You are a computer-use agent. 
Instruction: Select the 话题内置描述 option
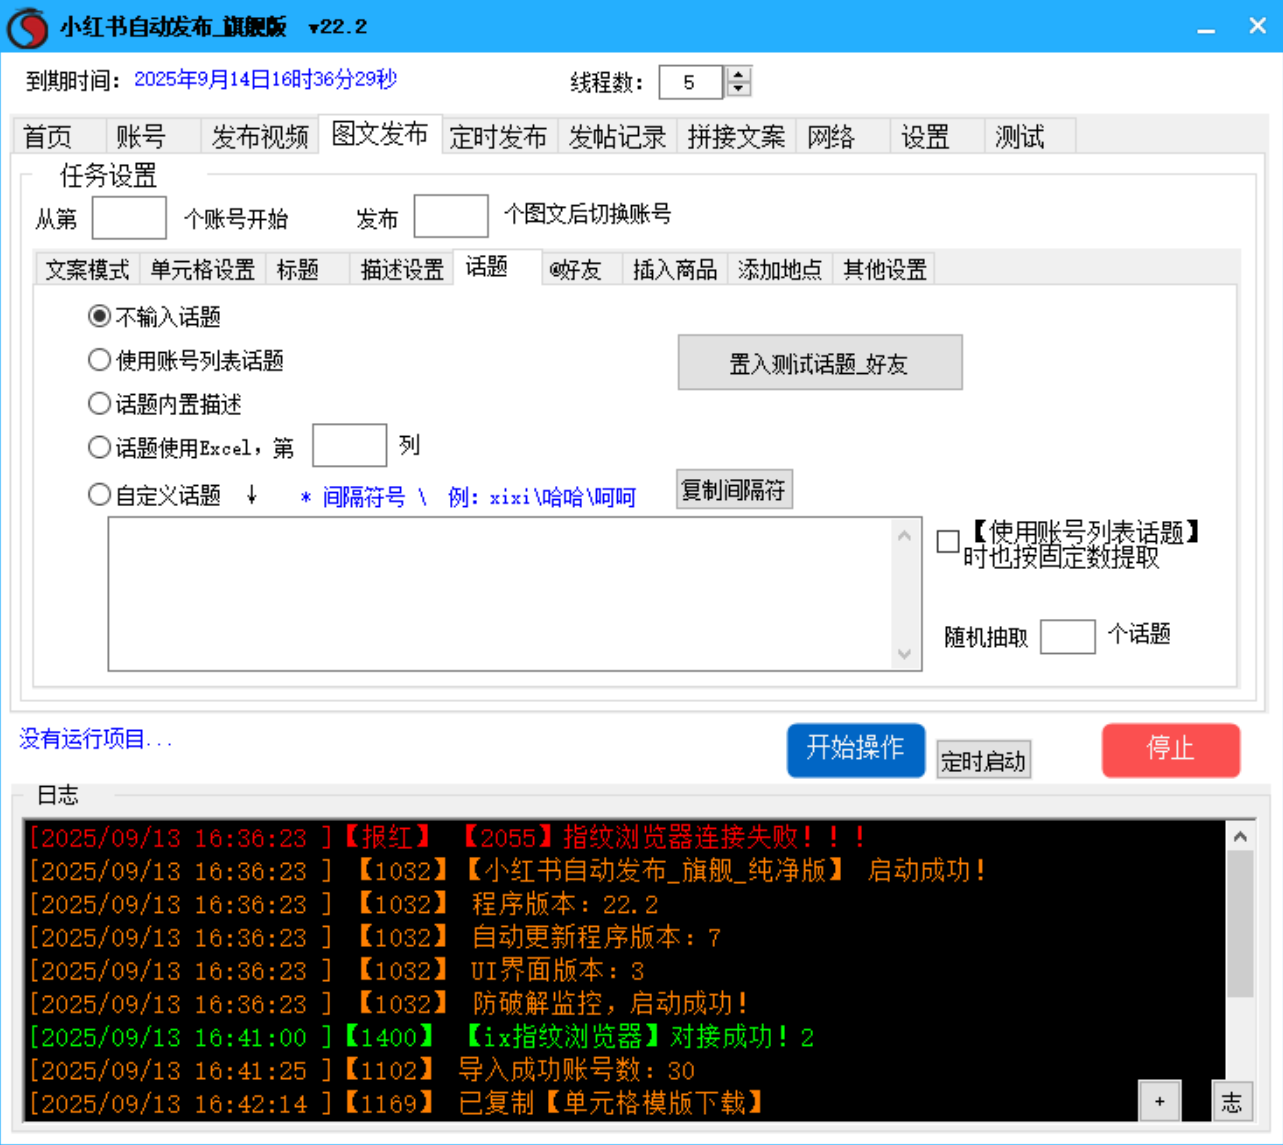98,403
